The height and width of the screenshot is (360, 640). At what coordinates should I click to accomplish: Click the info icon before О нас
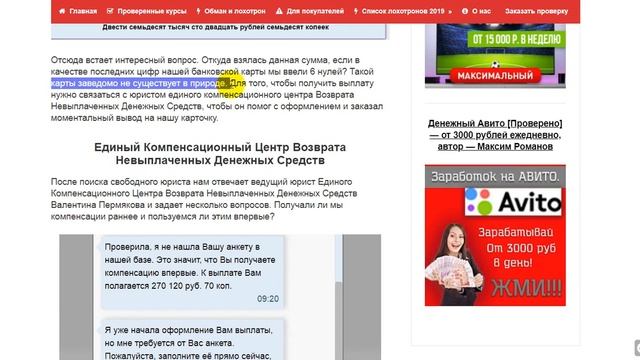[465, 11]
